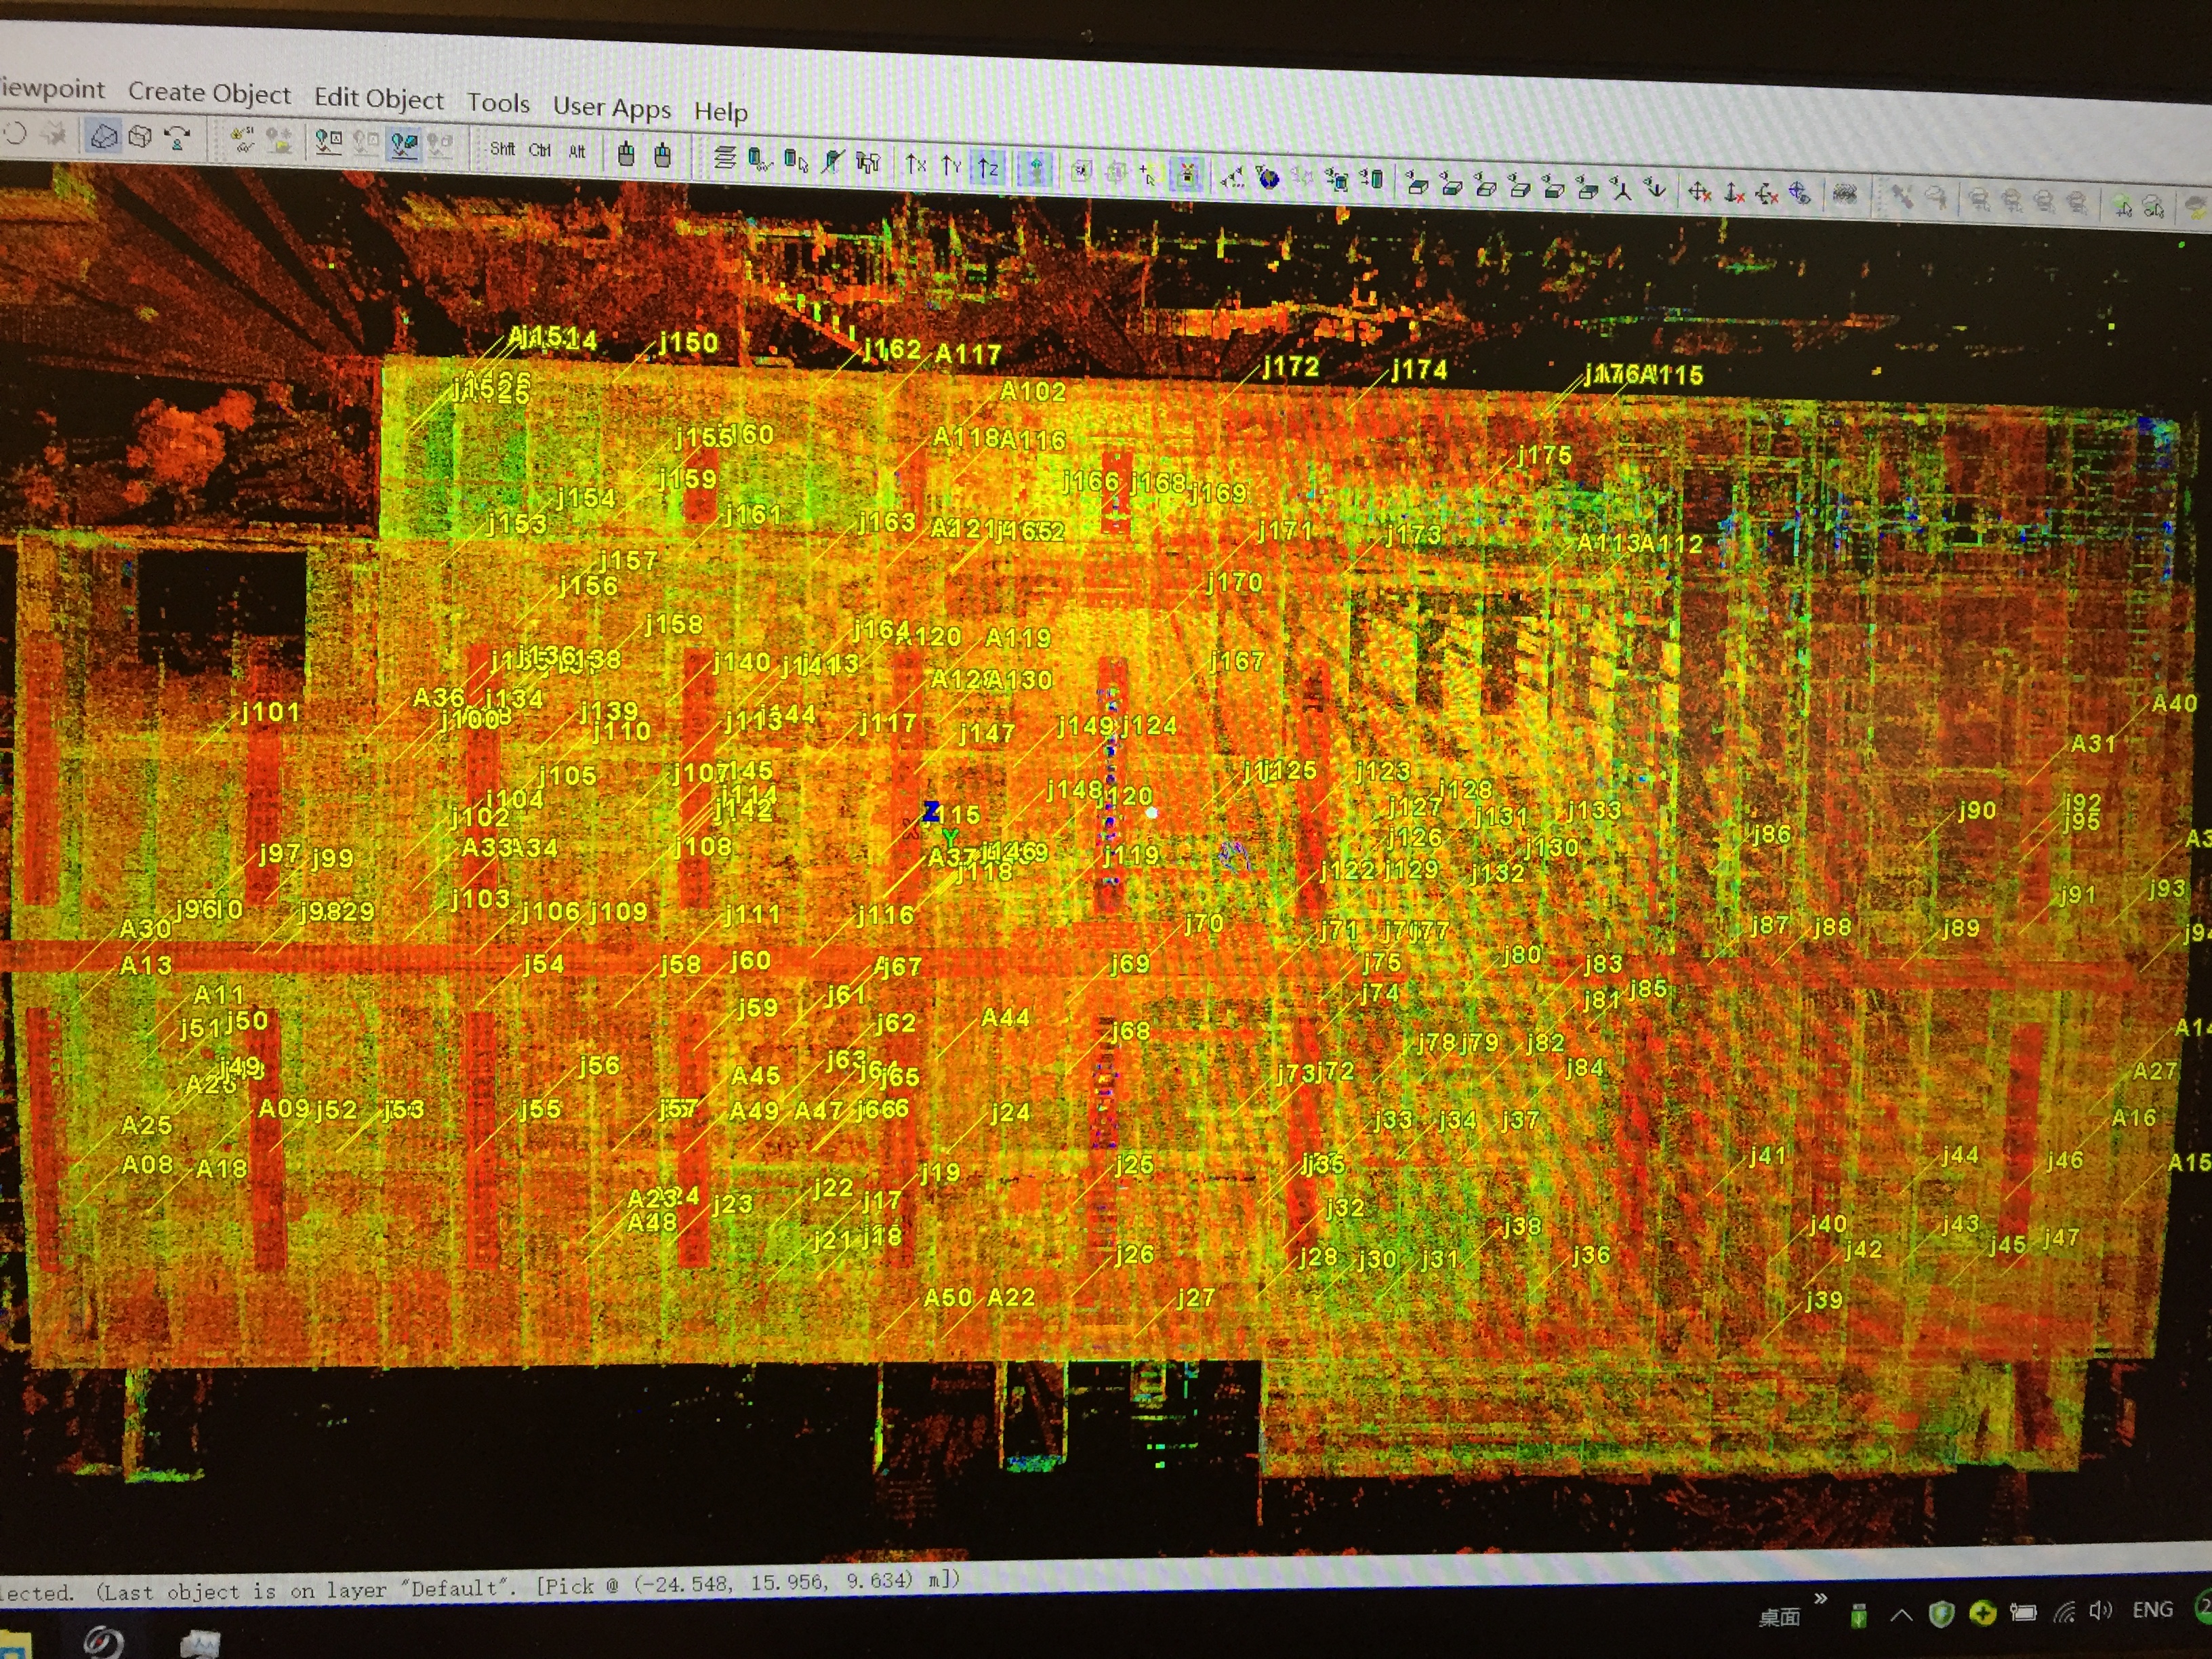Click the up-direction Y axis icon
This screenshot has height=1659, width=2212.
[x=951, y=165]
